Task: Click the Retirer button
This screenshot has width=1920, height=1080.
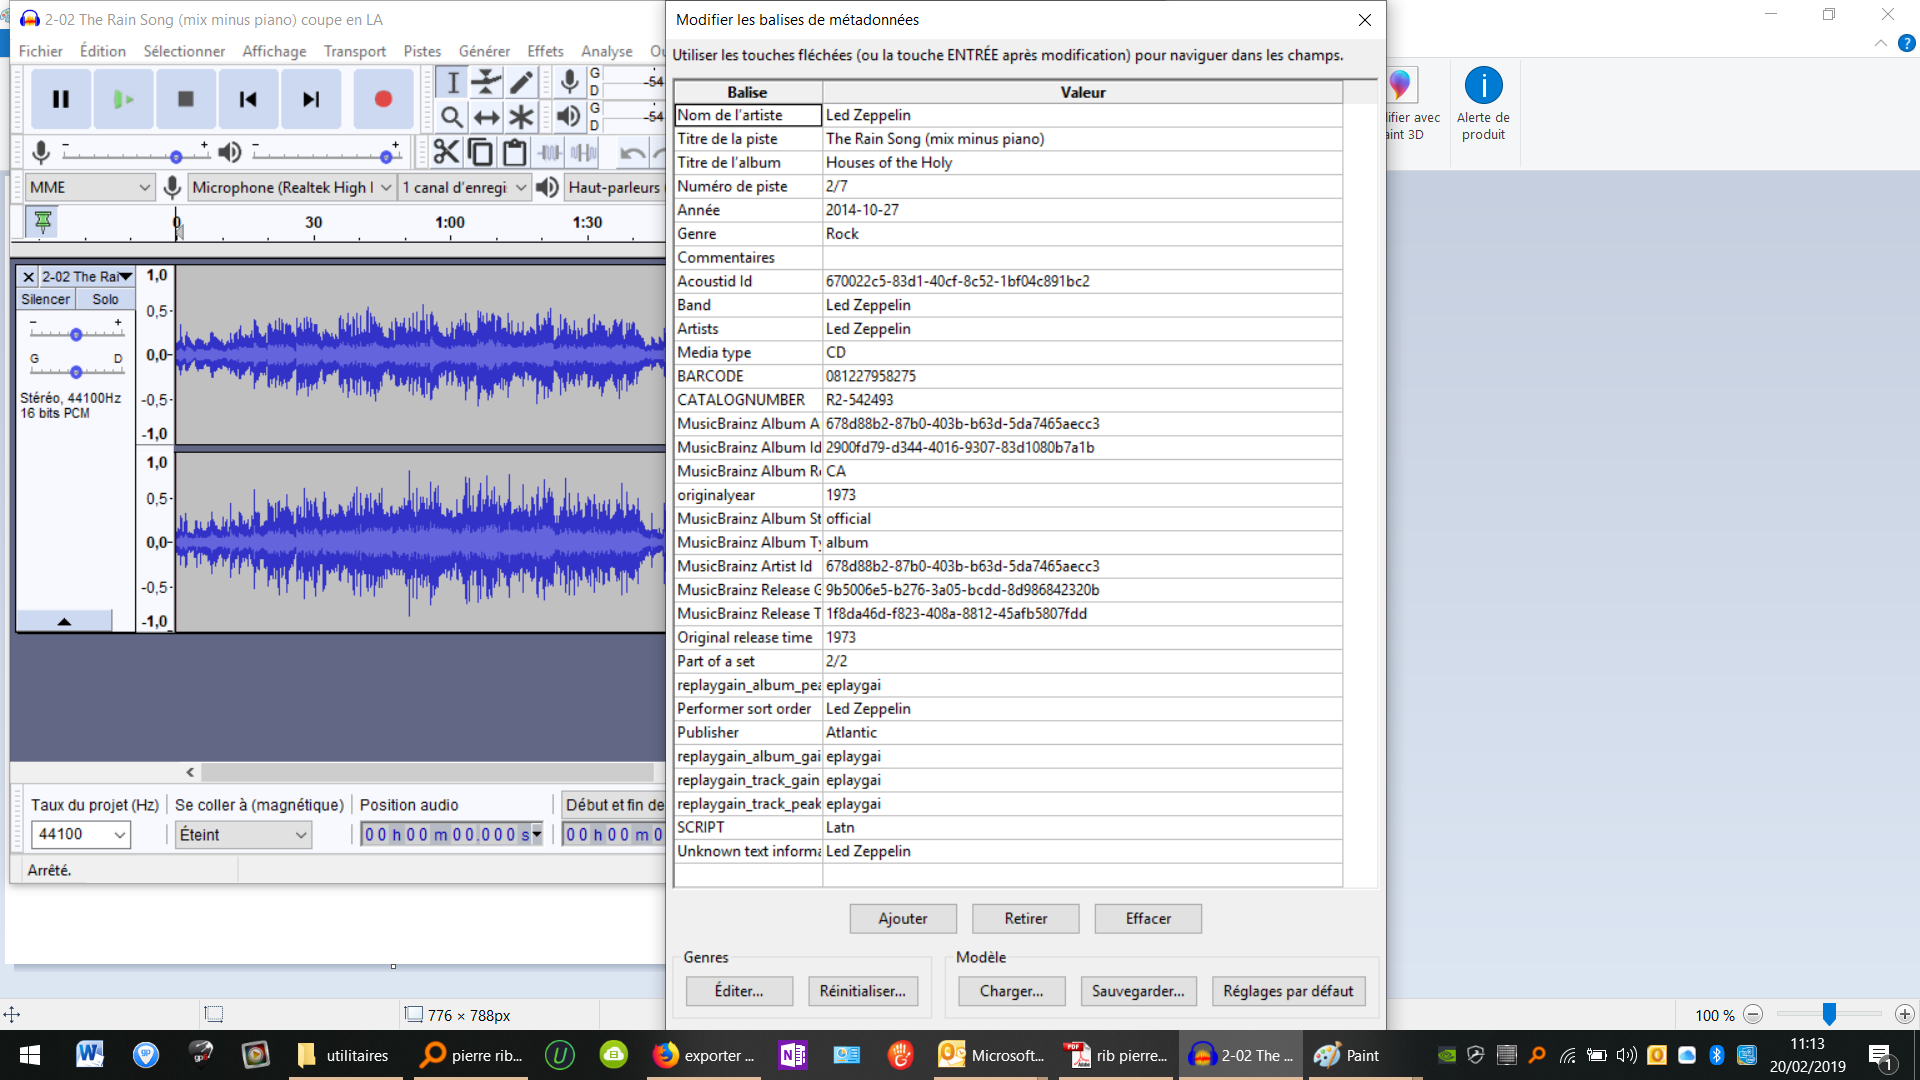Action: tap(1026, 918)
